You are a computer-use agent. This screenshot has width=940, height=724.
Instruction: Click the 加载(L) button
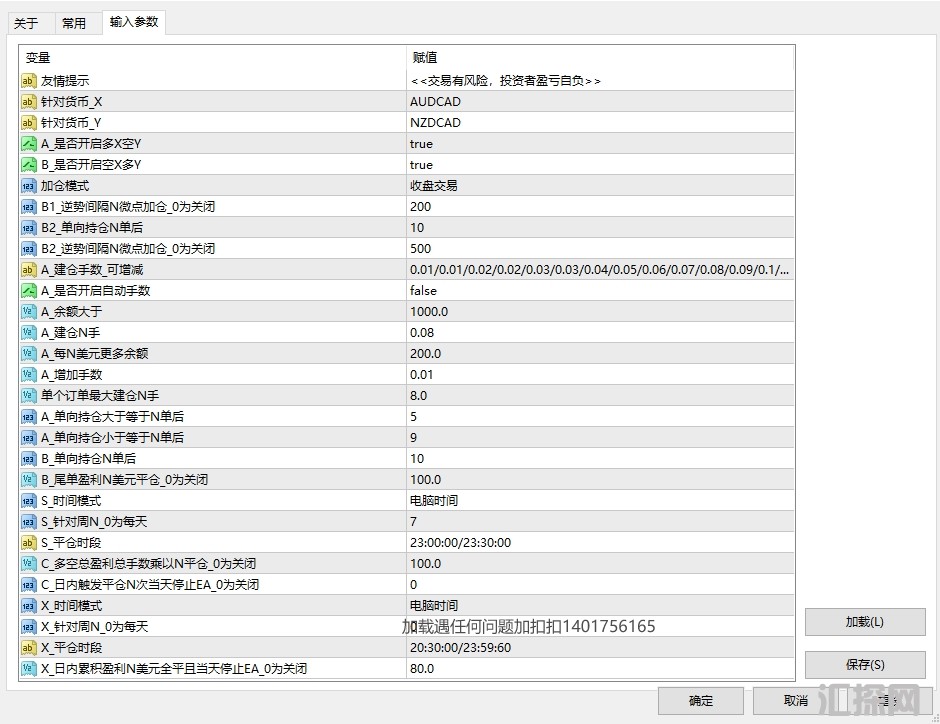click(x=864, y=622)
